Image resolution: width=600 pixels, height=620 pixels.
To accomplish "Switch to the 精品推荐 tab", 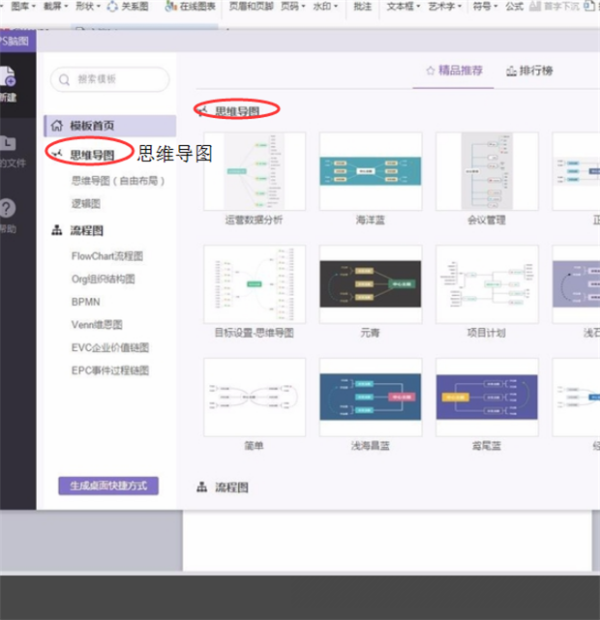I will (454, 71).
